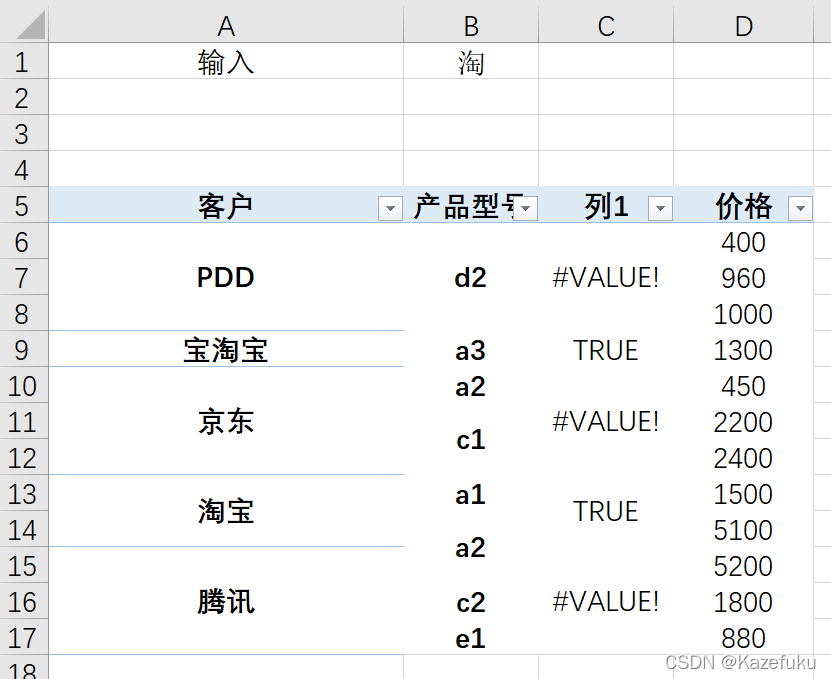831x679 pixels.
Task: Click product model cell e1
Action: 471,638
